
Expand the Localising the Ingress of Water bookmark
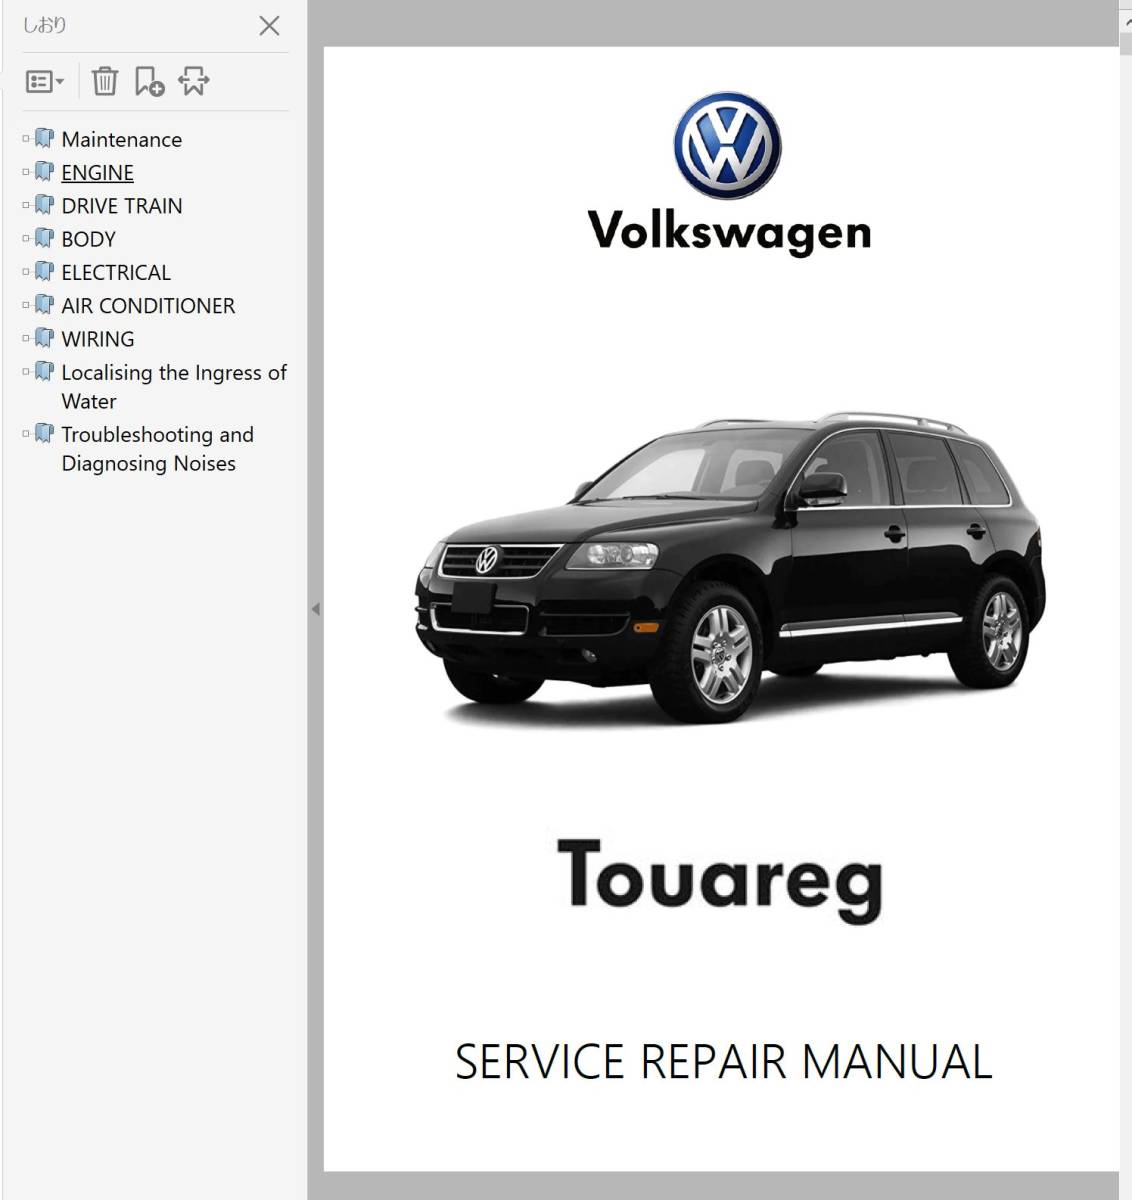pyautogui.click(x=26, y=372)
